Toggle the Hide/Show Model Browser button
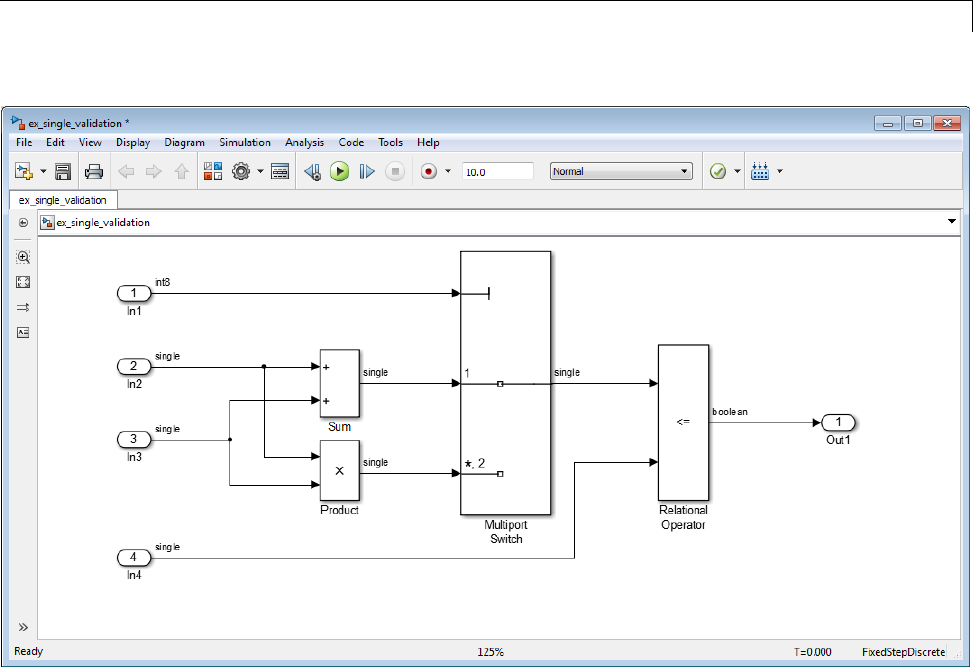 [23, 223]
